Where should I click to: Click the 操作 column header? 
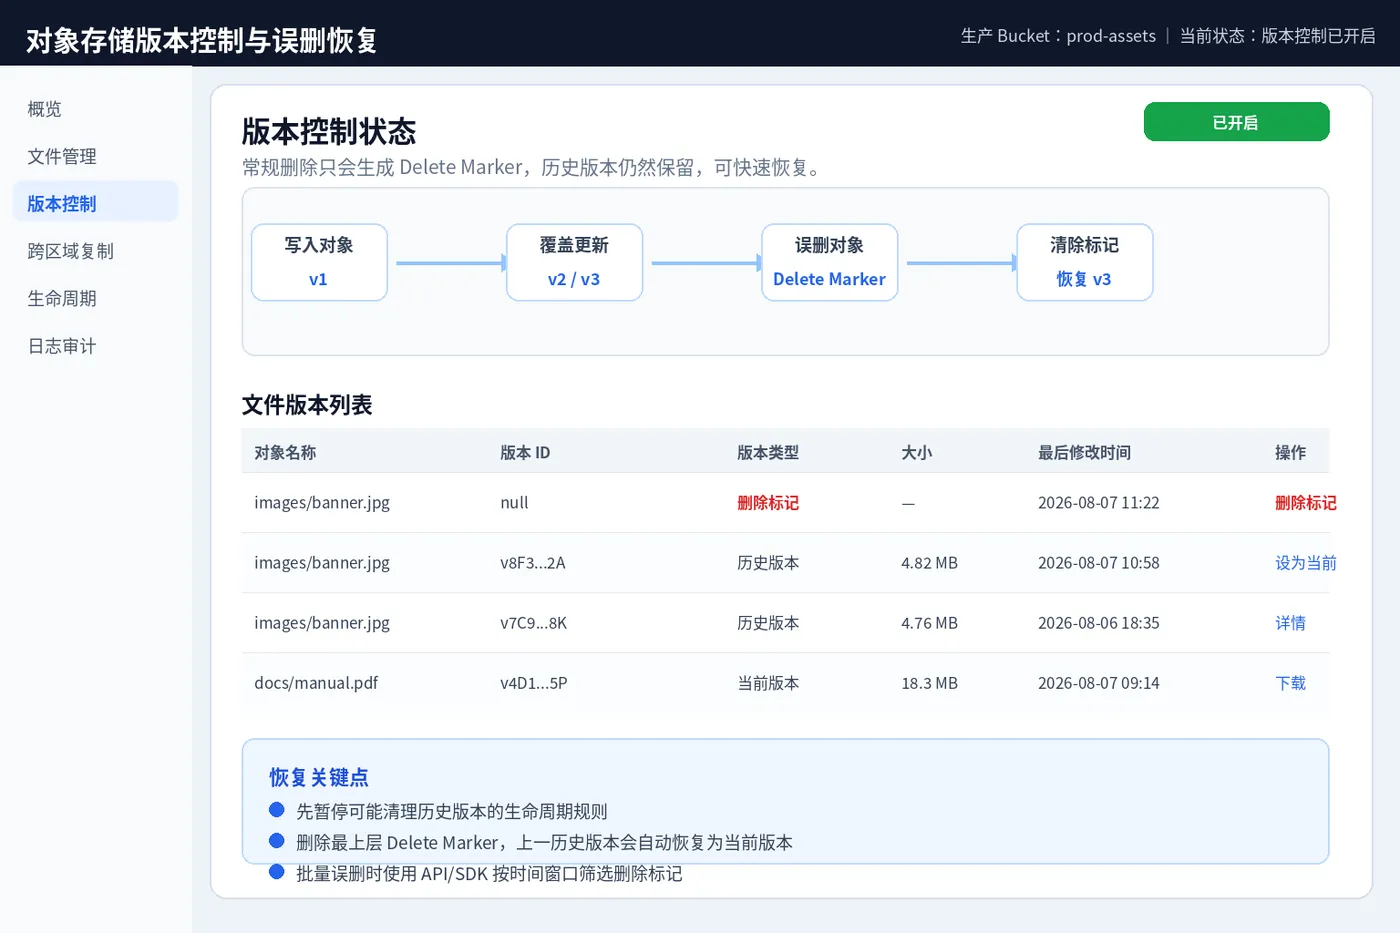1290,453
